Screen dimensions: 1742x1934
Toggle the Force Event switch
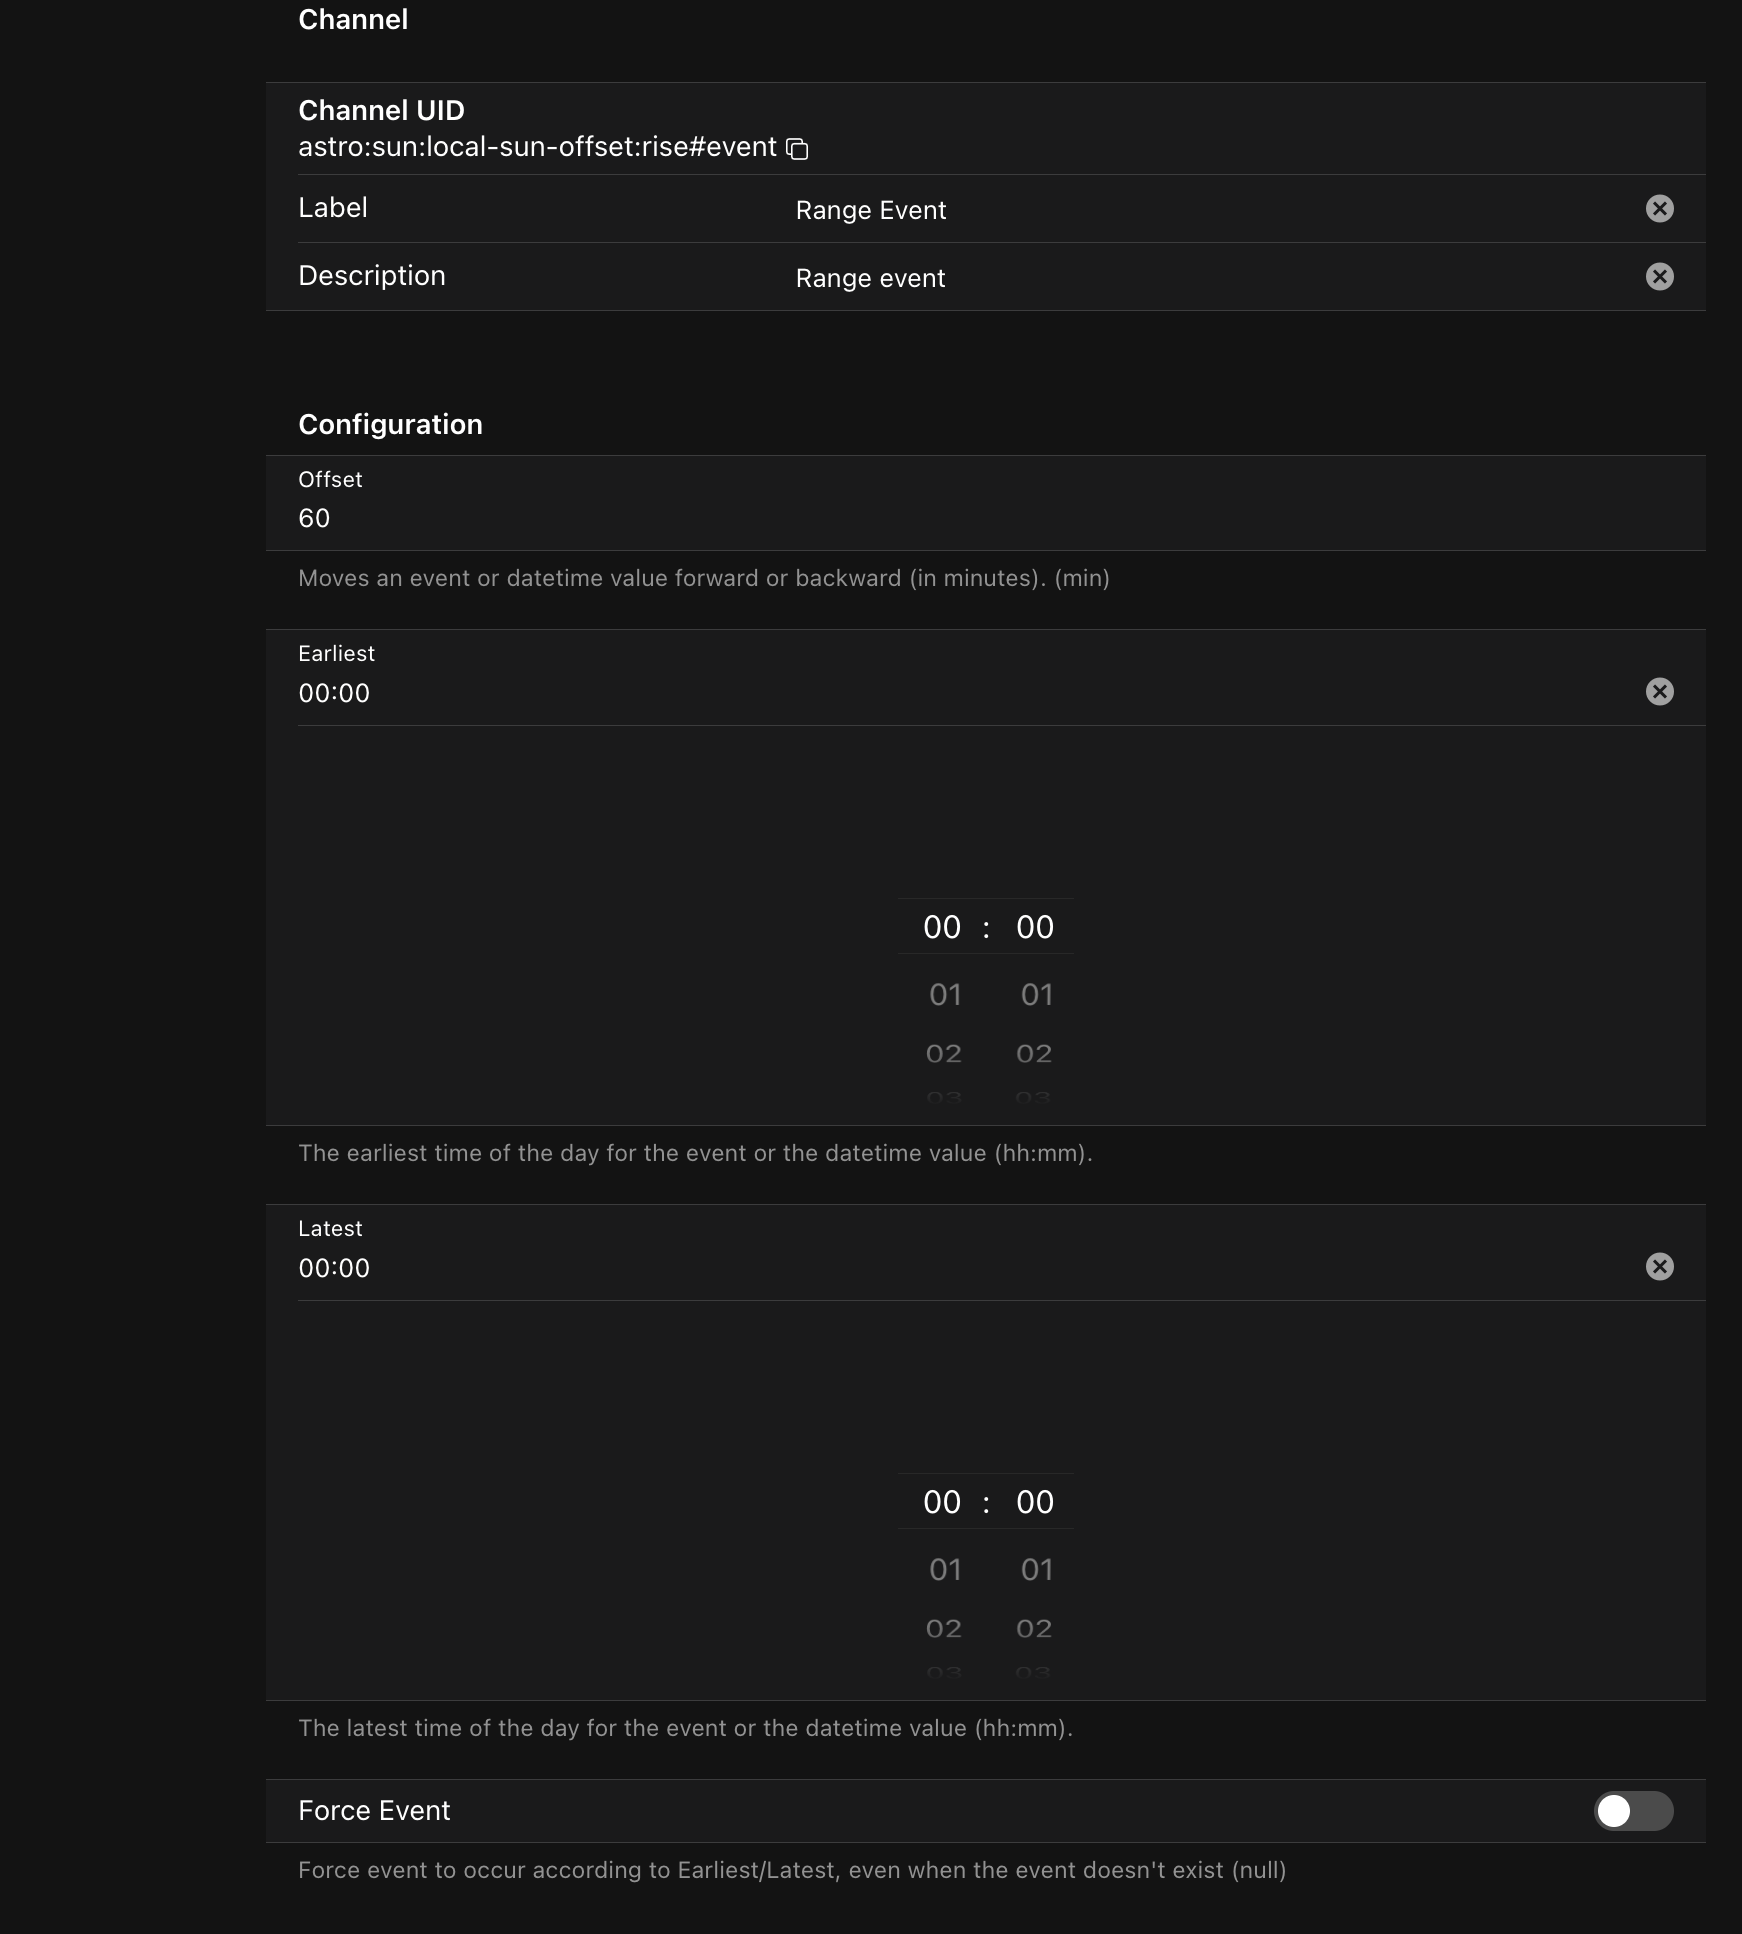[1632, 1811]
